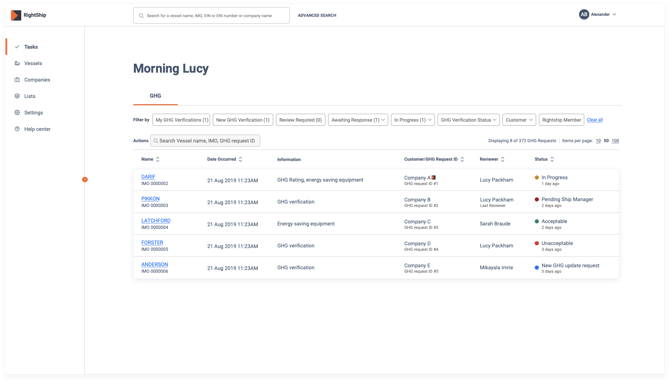Click the Companies briefcase icon

click(17, 79)
